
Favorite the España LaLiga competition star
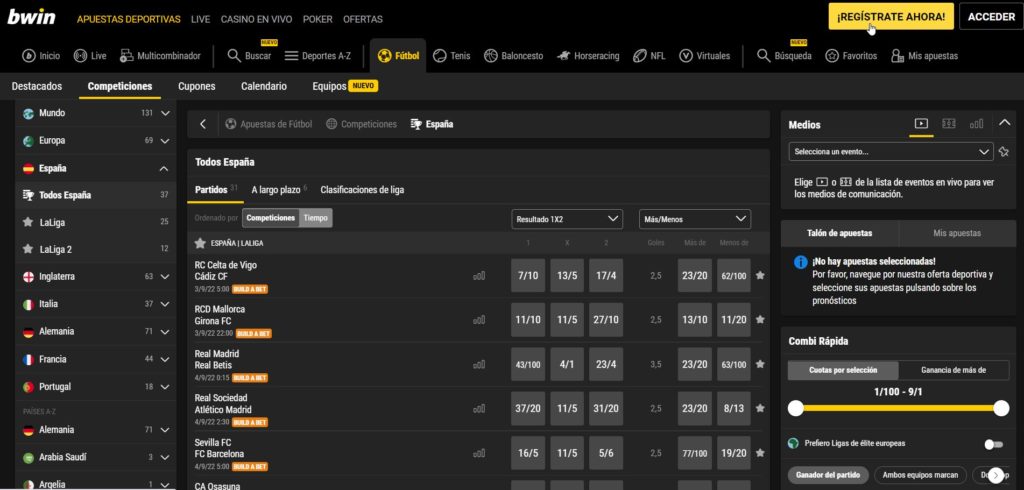click(x=200, y=243)
